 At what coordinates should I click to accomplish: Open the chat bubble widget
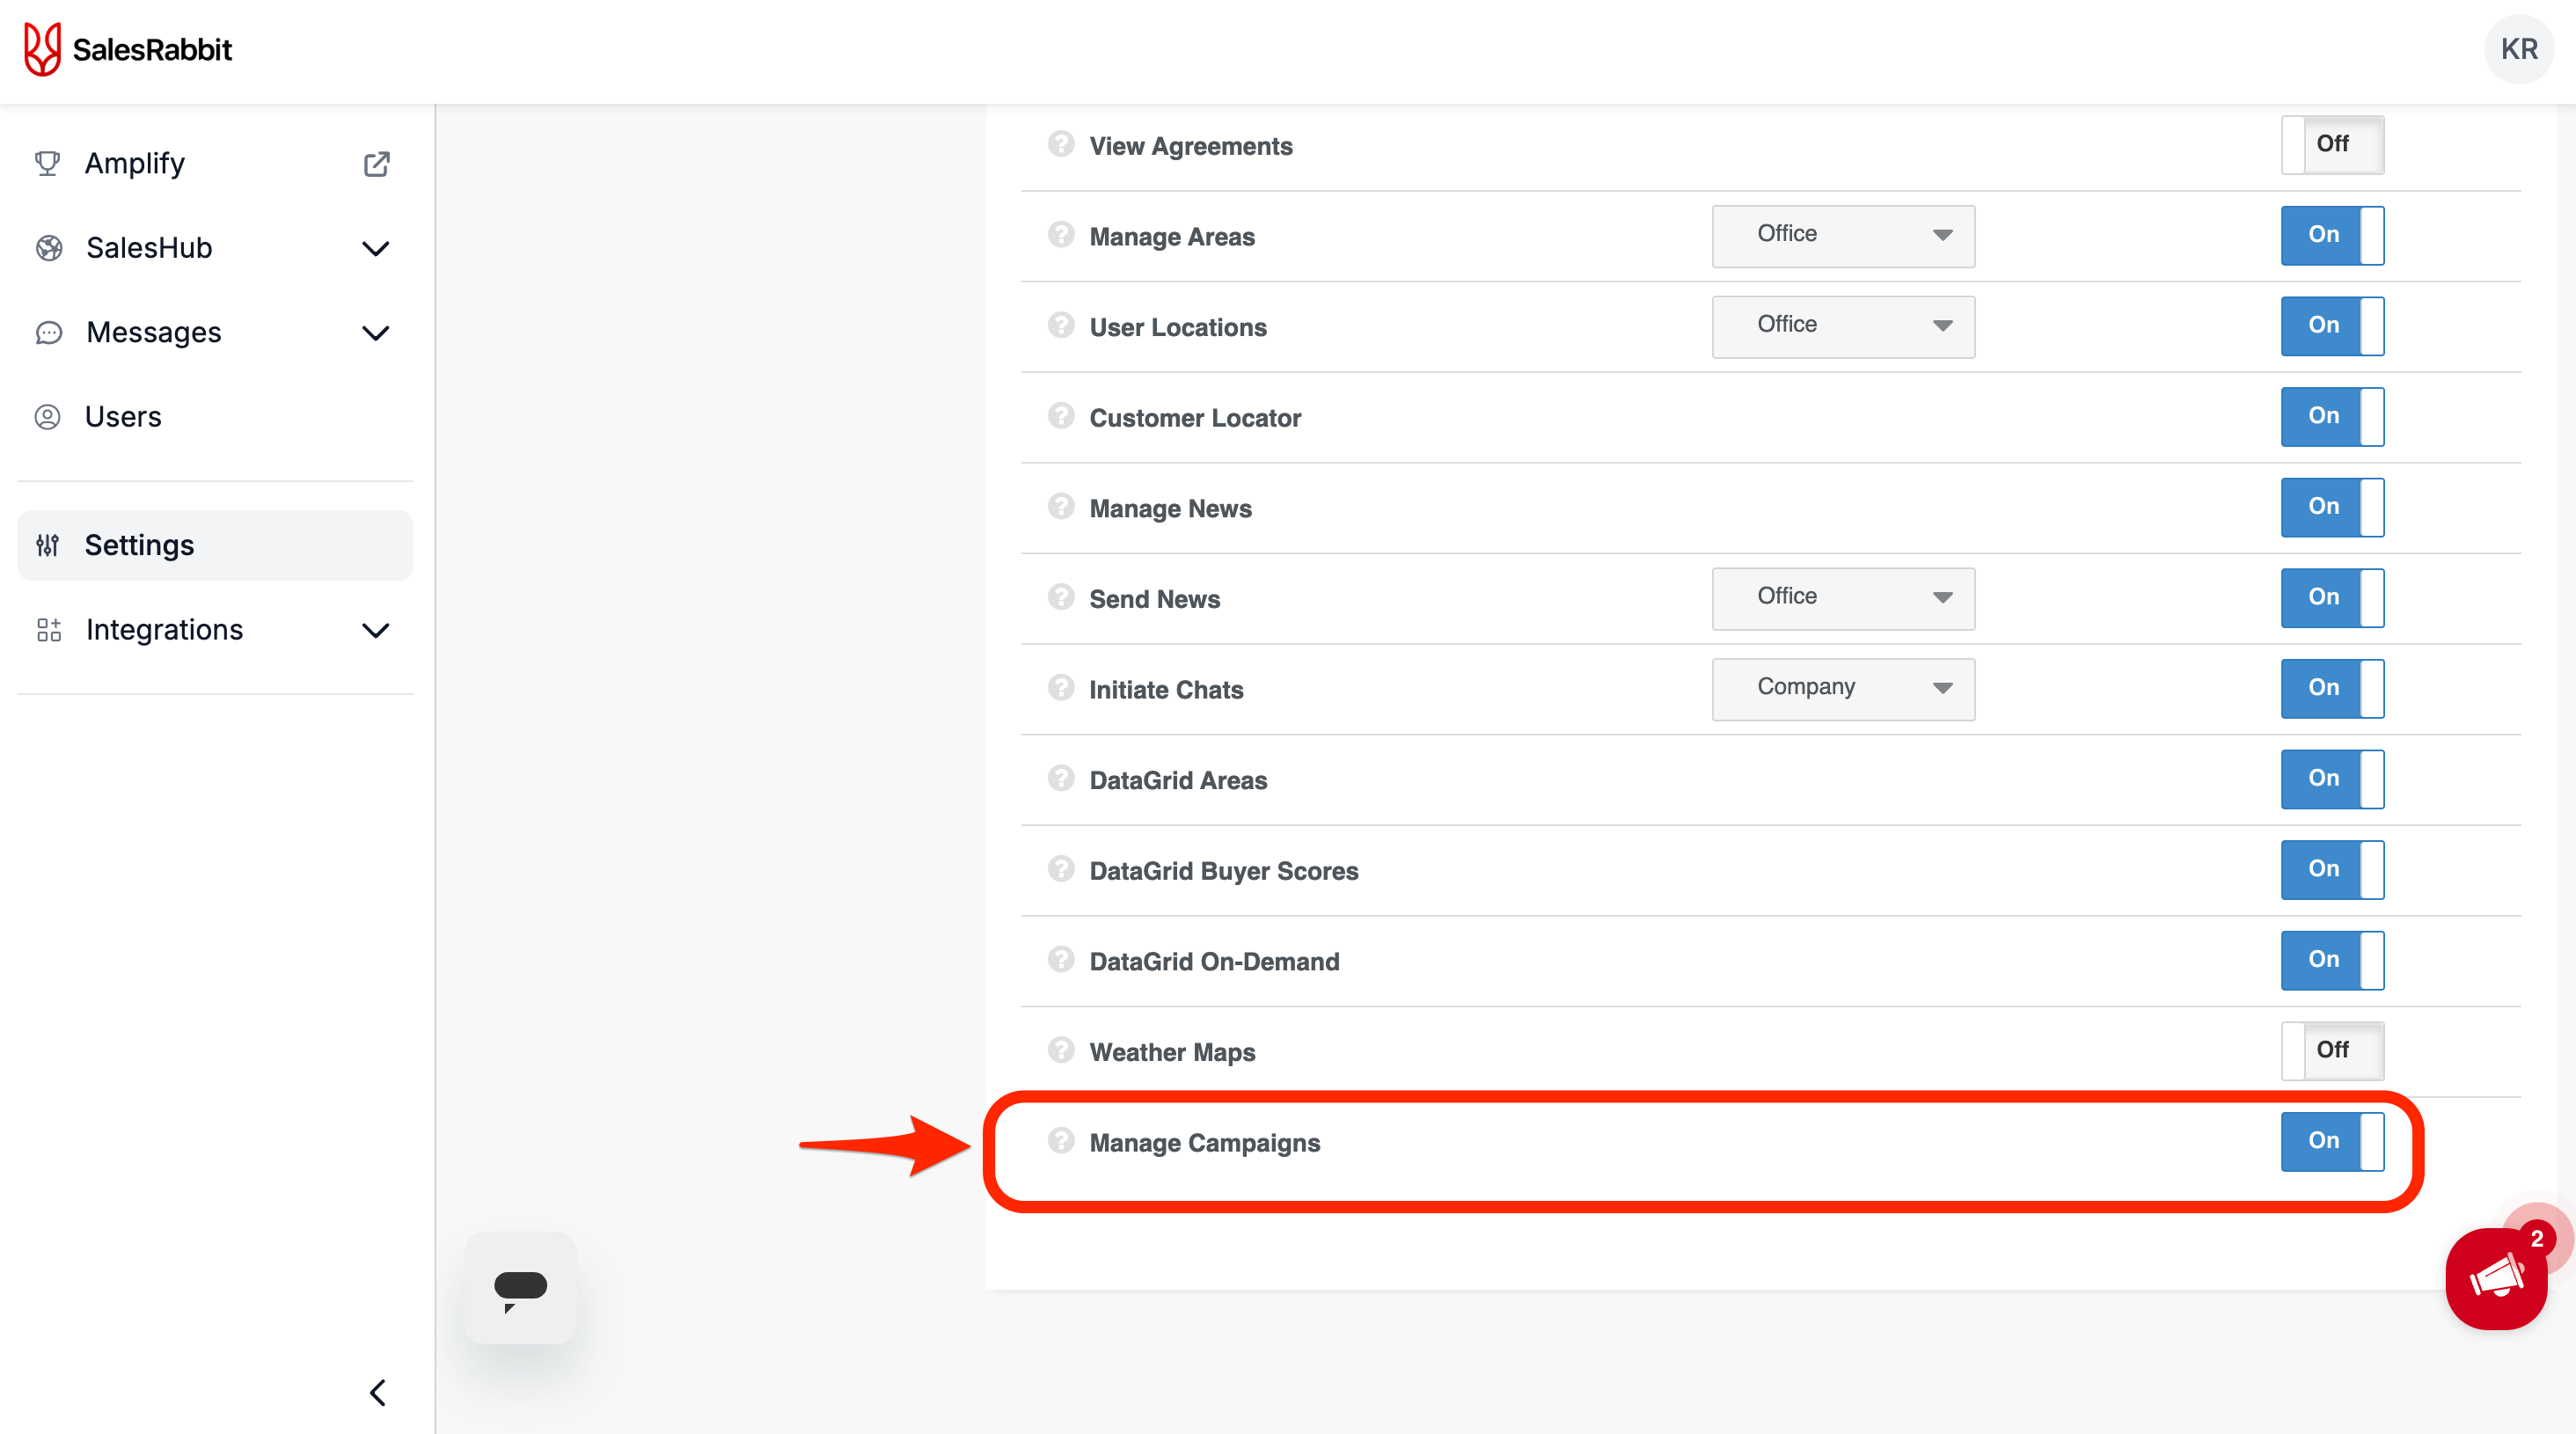520,1288
